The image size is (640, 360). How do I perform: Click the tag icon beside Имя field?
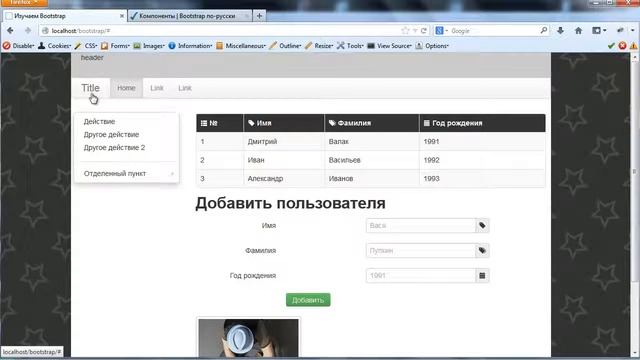pyautogui.click(x=482, y=226)
